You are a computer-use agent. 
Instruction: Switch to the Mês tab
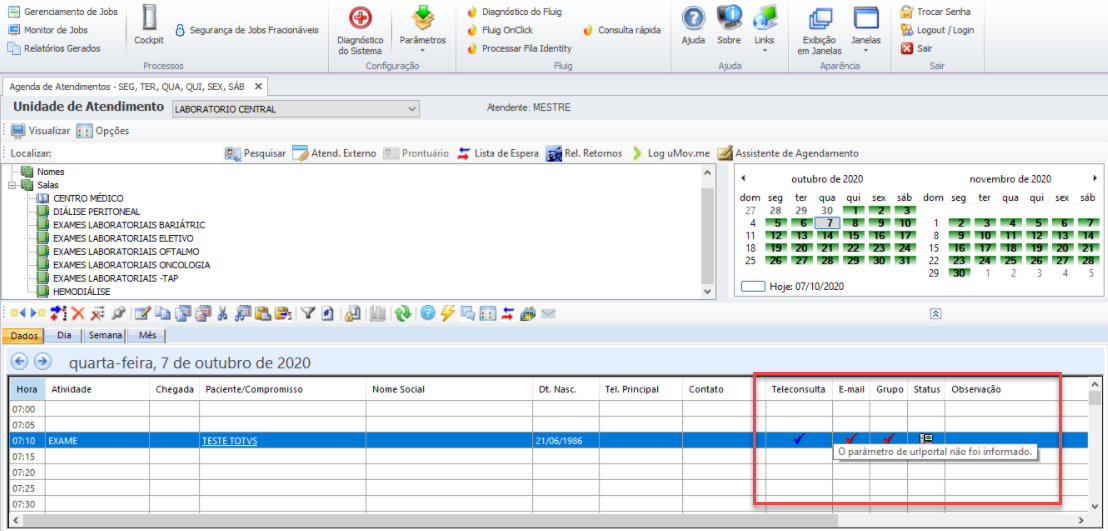(x=147, y=335)
